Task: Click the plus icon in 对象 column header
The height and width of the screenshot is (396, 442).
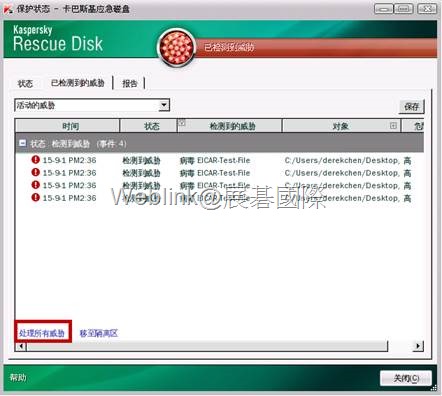Action: click(393, 126)
